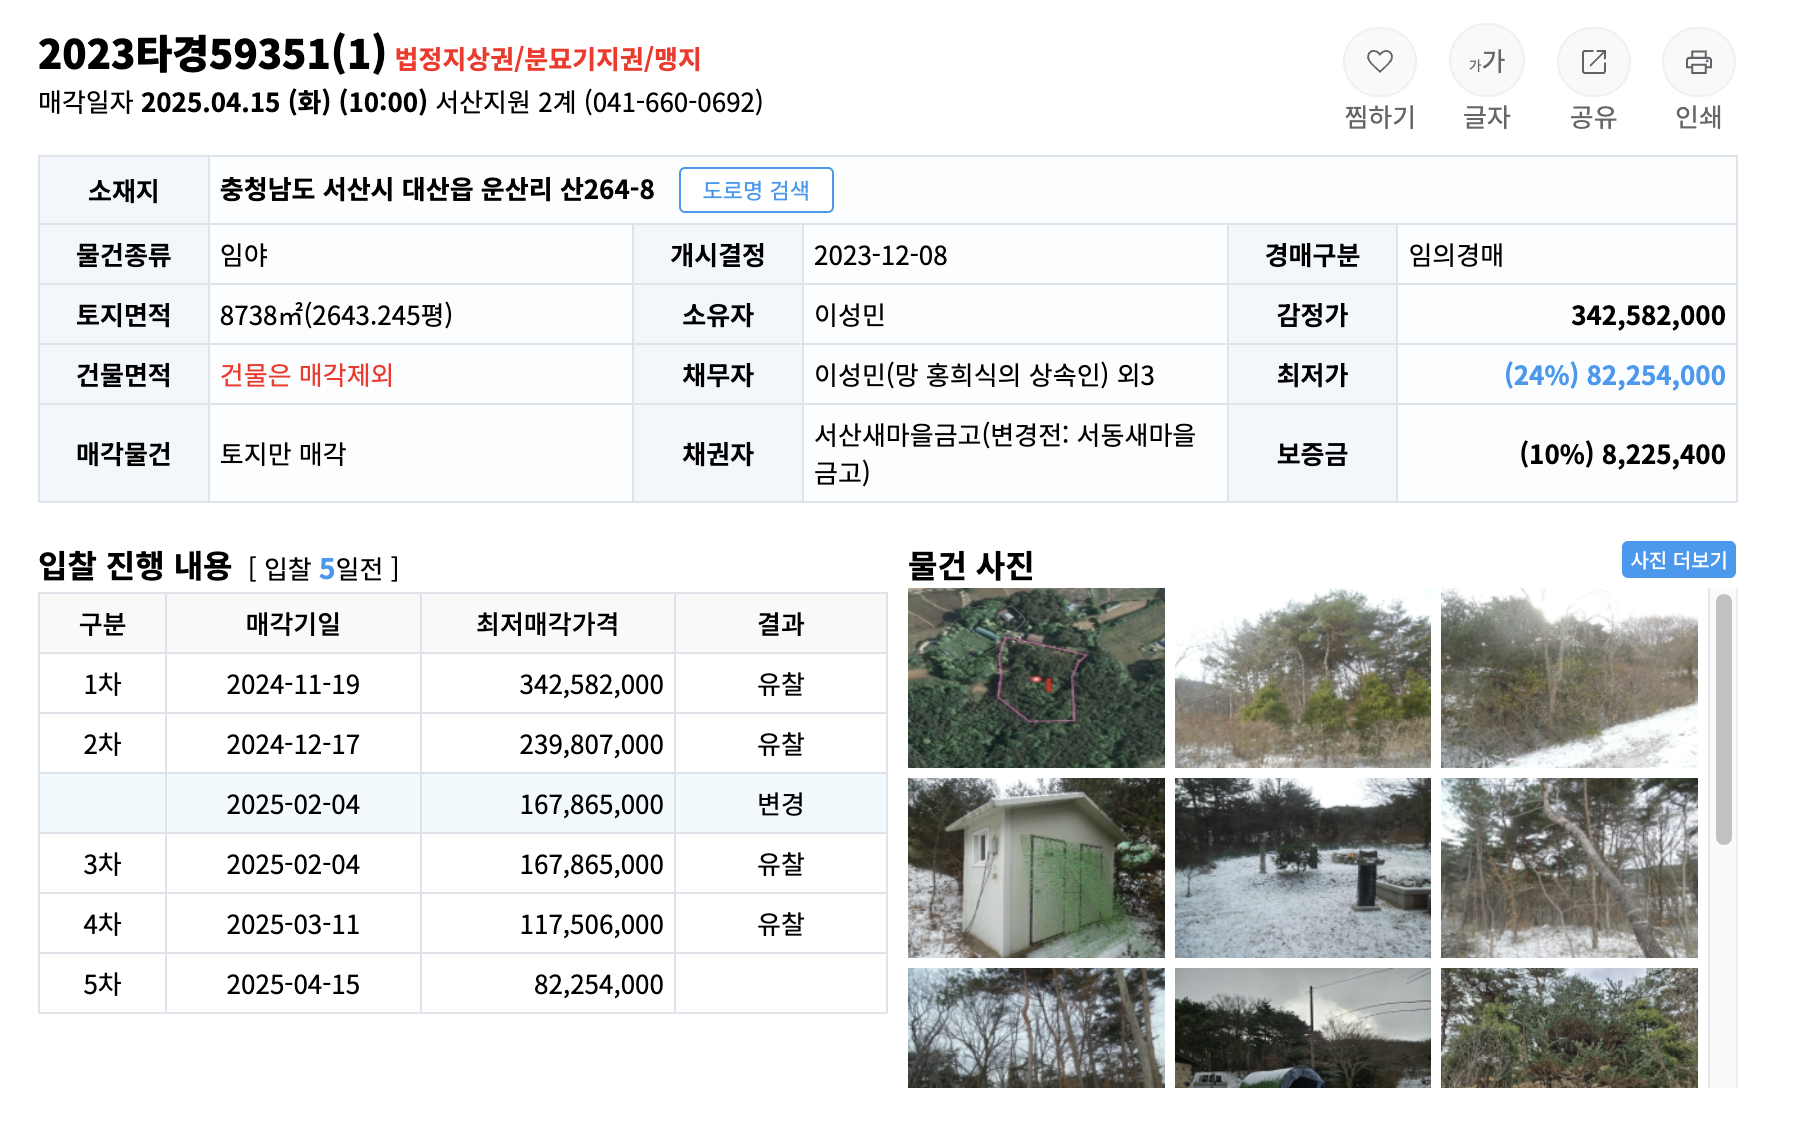Image resolution: width=1798 pixels, height=1124 pixels.
Task: Click the 경매구분 value 임의경매
Action: (x=1456, y=256)
